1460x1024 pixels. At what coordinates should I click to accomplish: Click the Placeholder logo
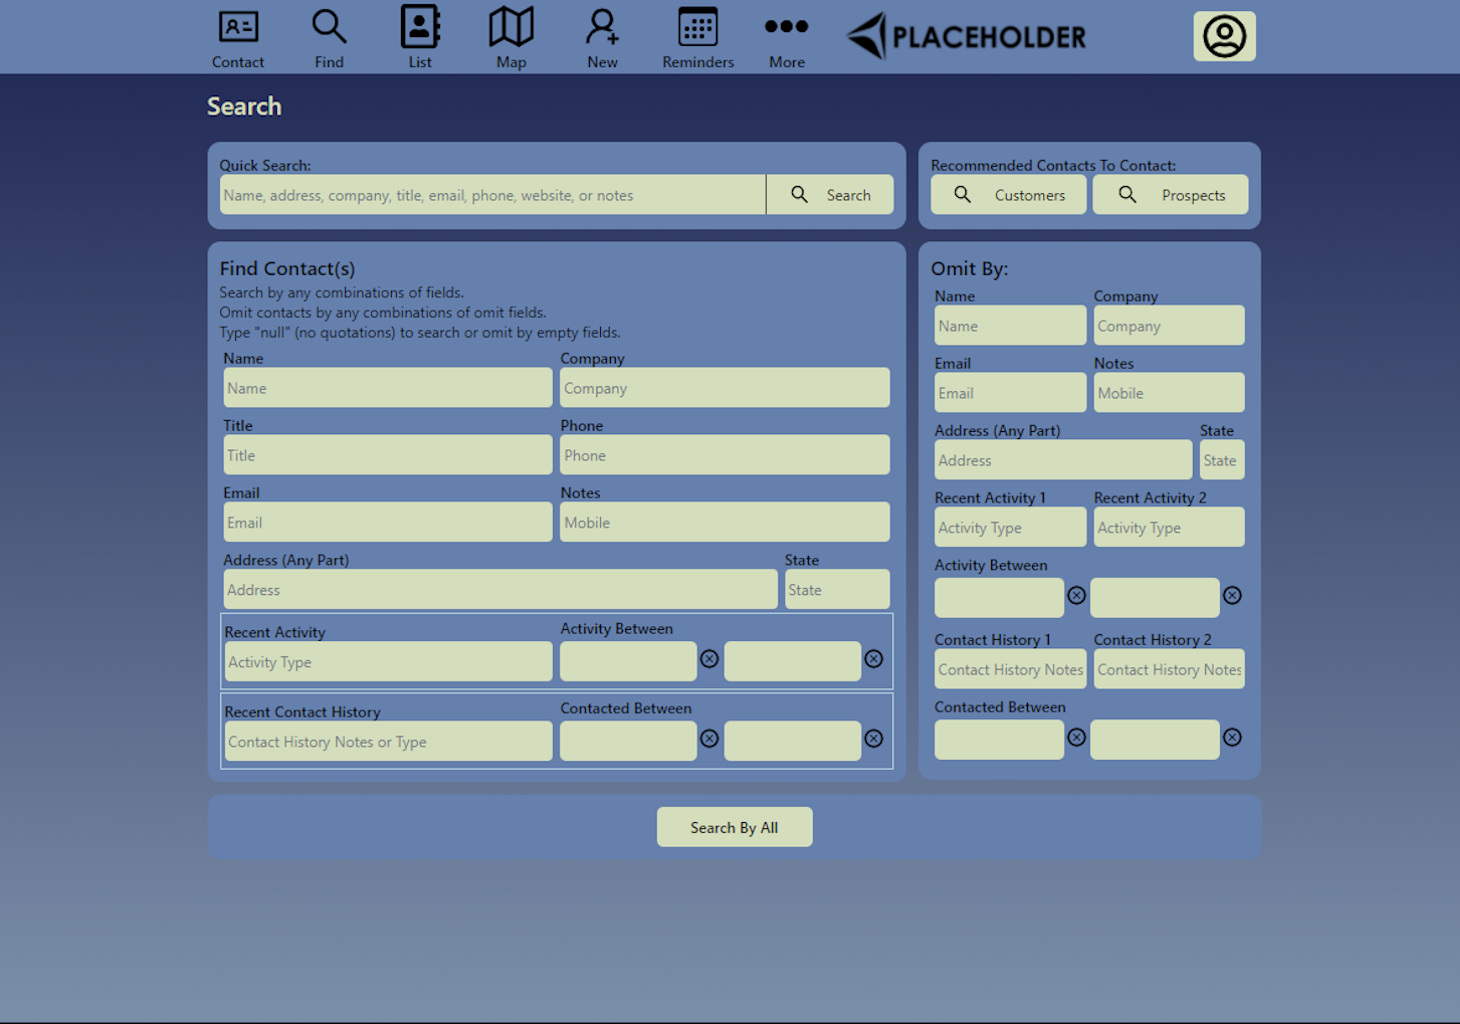tap(966, 36)
